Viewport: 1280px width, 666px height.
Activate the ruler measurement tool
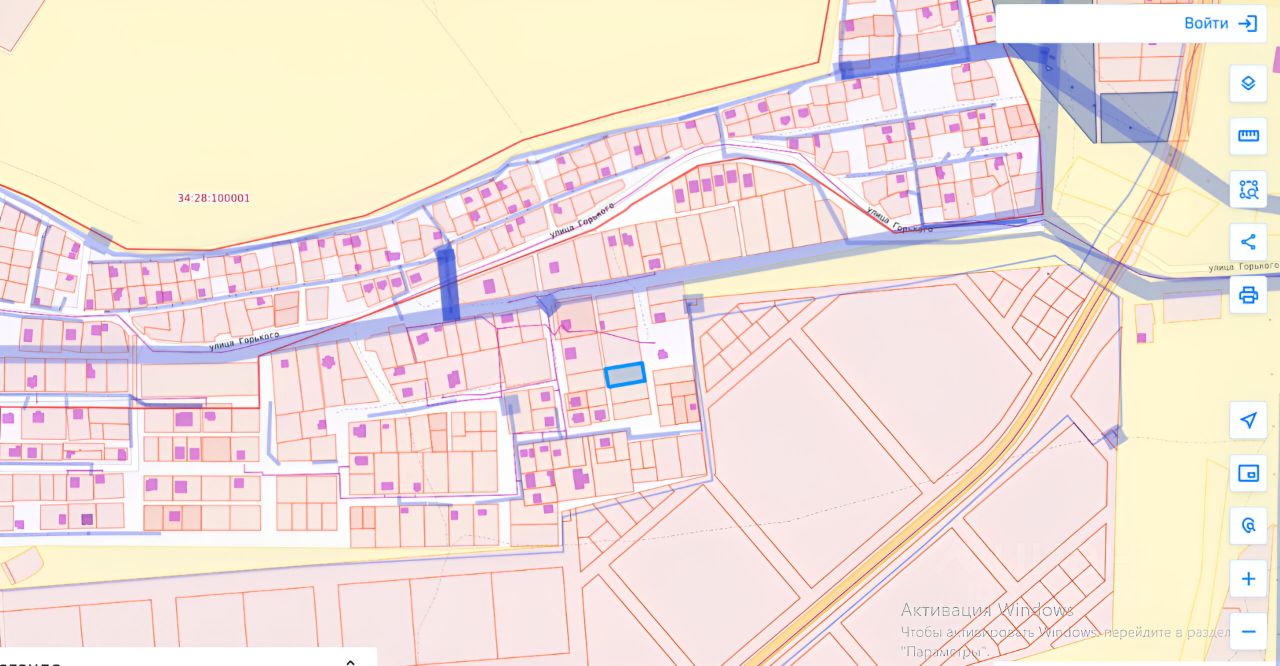point(1248,136)
